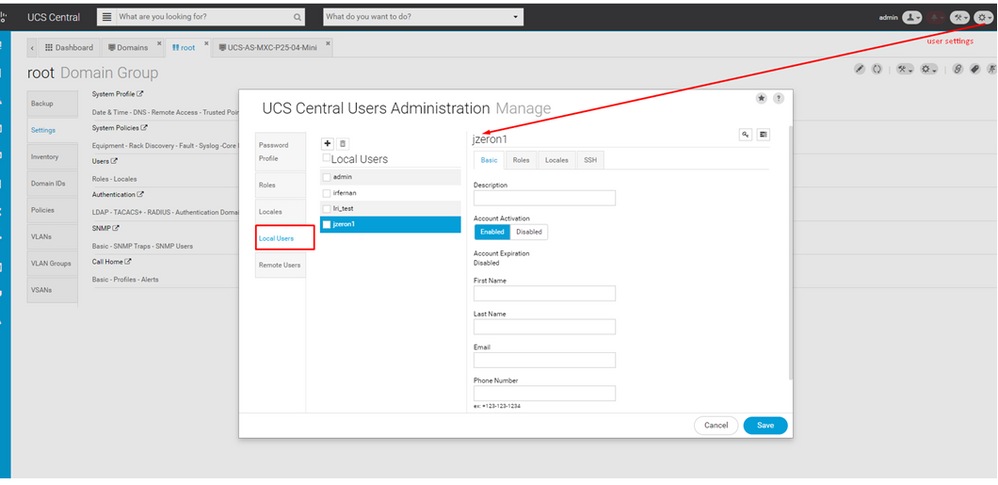The height and width of the screenshot is (485, 998).
Task: Click the trash icon to delete user
Action: pyautogui.click(x=342, y=144)
